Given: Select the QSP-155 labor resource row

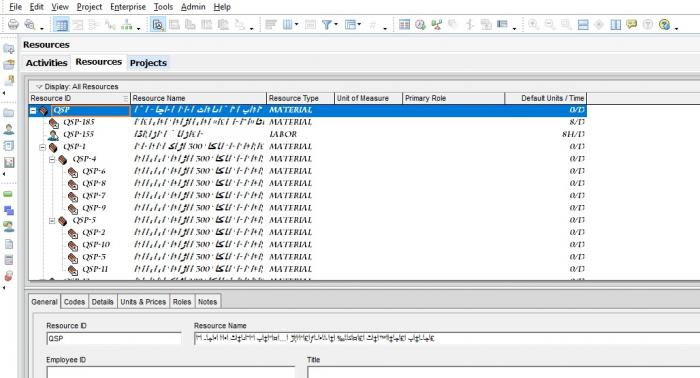Looking at the screenshot, I should (x=308, y=134).
